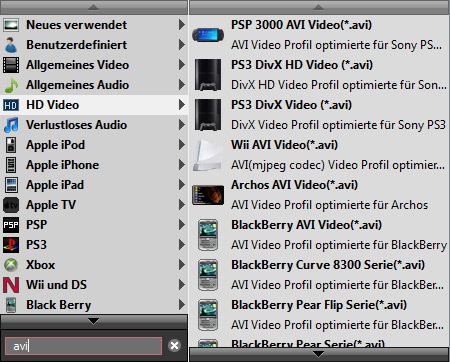This screenshot has width=450, height=362.
Task: Open the Verlustloses Audio category
Action: coord(94,125)
